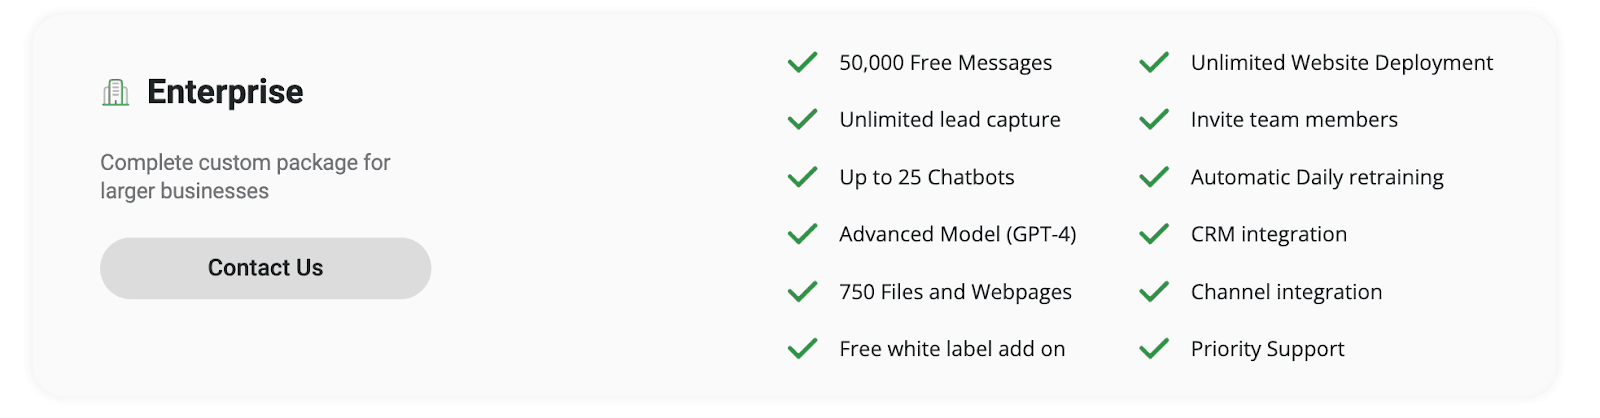Click checkmark next to Invite team members

(x=1154, y=120)
